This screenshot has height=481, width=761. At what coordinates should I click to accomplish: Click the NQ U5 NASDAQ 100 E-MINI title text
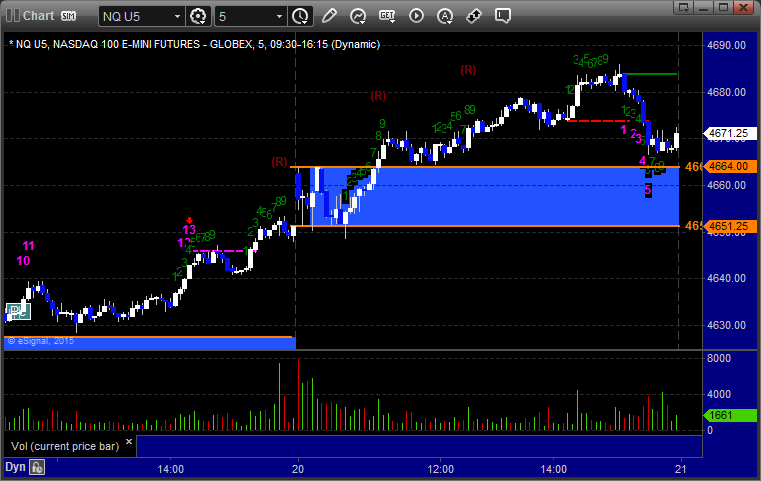[x=194, y=44]
